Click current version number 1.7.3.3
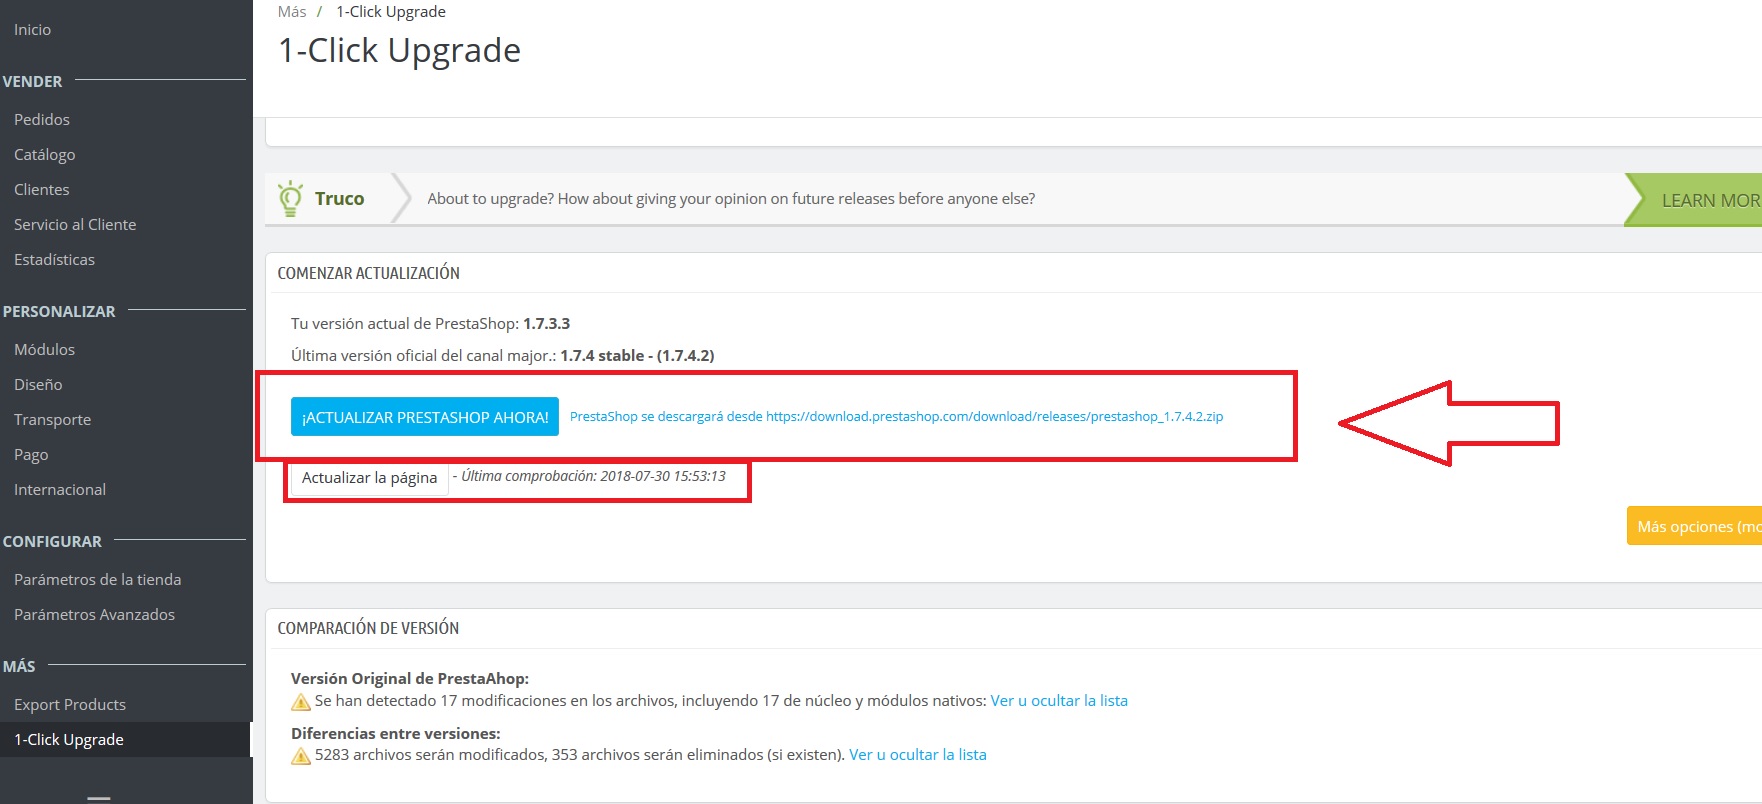 [x=546, y=324]
